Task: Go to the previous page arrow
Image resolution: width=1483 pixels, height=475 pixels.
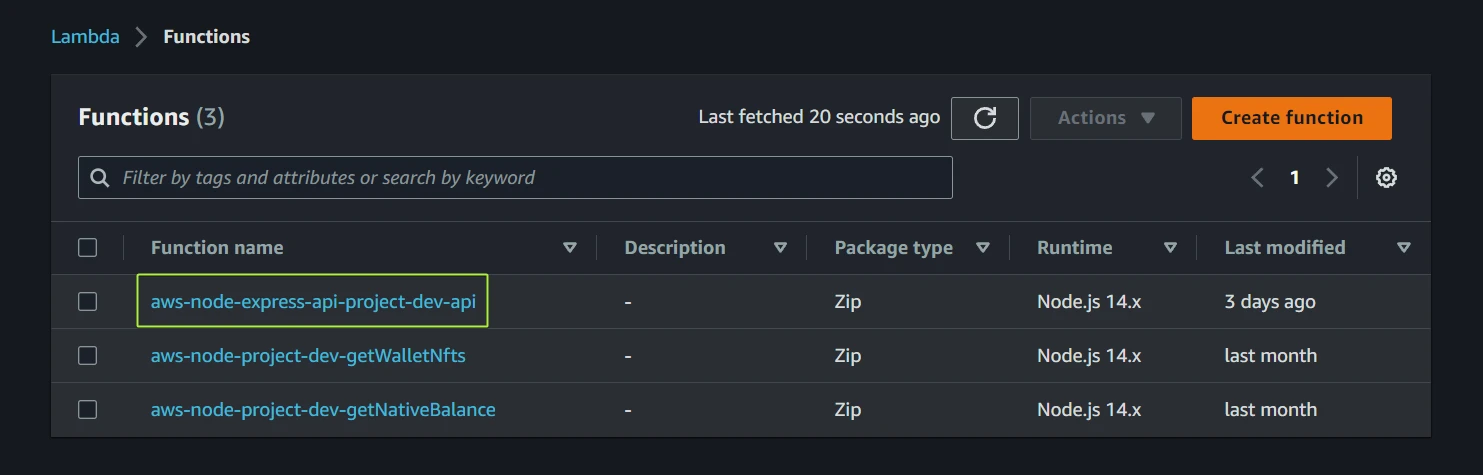Action: 1257,178
